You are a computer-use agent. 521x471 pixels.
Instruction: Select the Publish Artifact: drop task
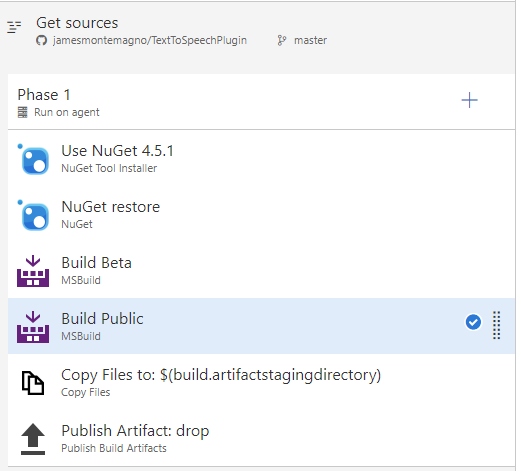(261, 438)
